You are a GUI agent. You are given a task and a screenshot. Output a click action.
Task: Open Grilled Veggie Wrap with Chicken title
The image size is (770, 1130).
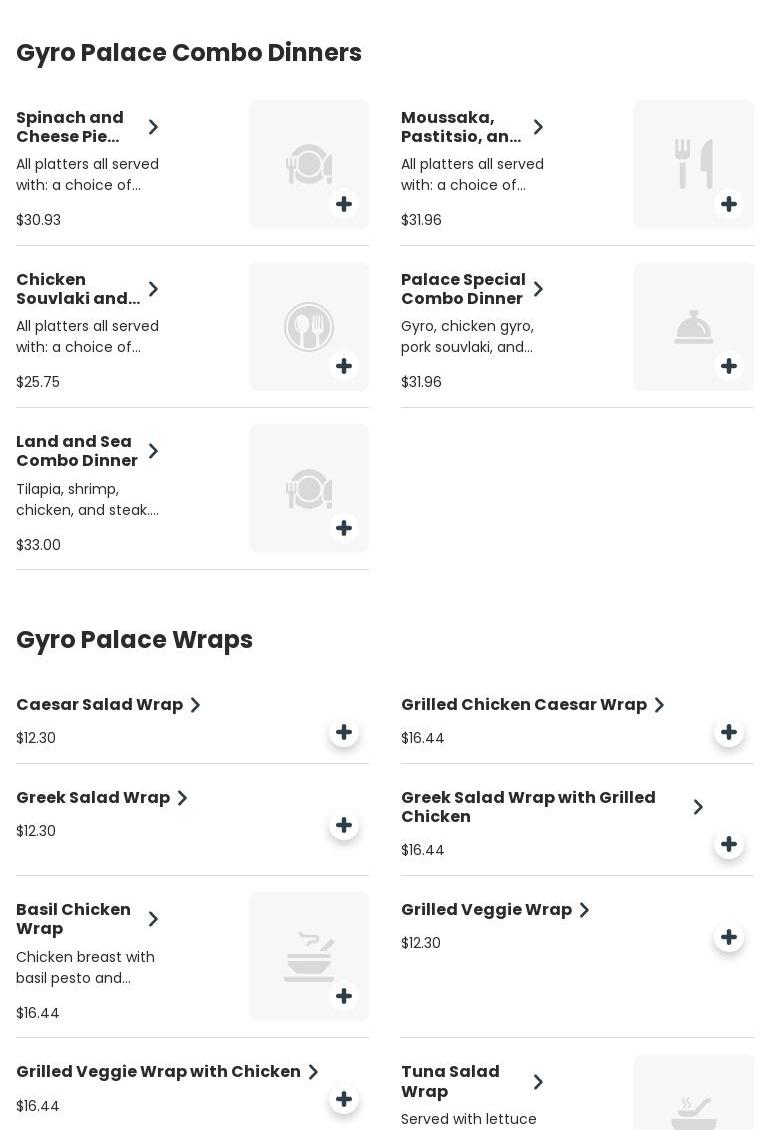tap(158, 1072)
